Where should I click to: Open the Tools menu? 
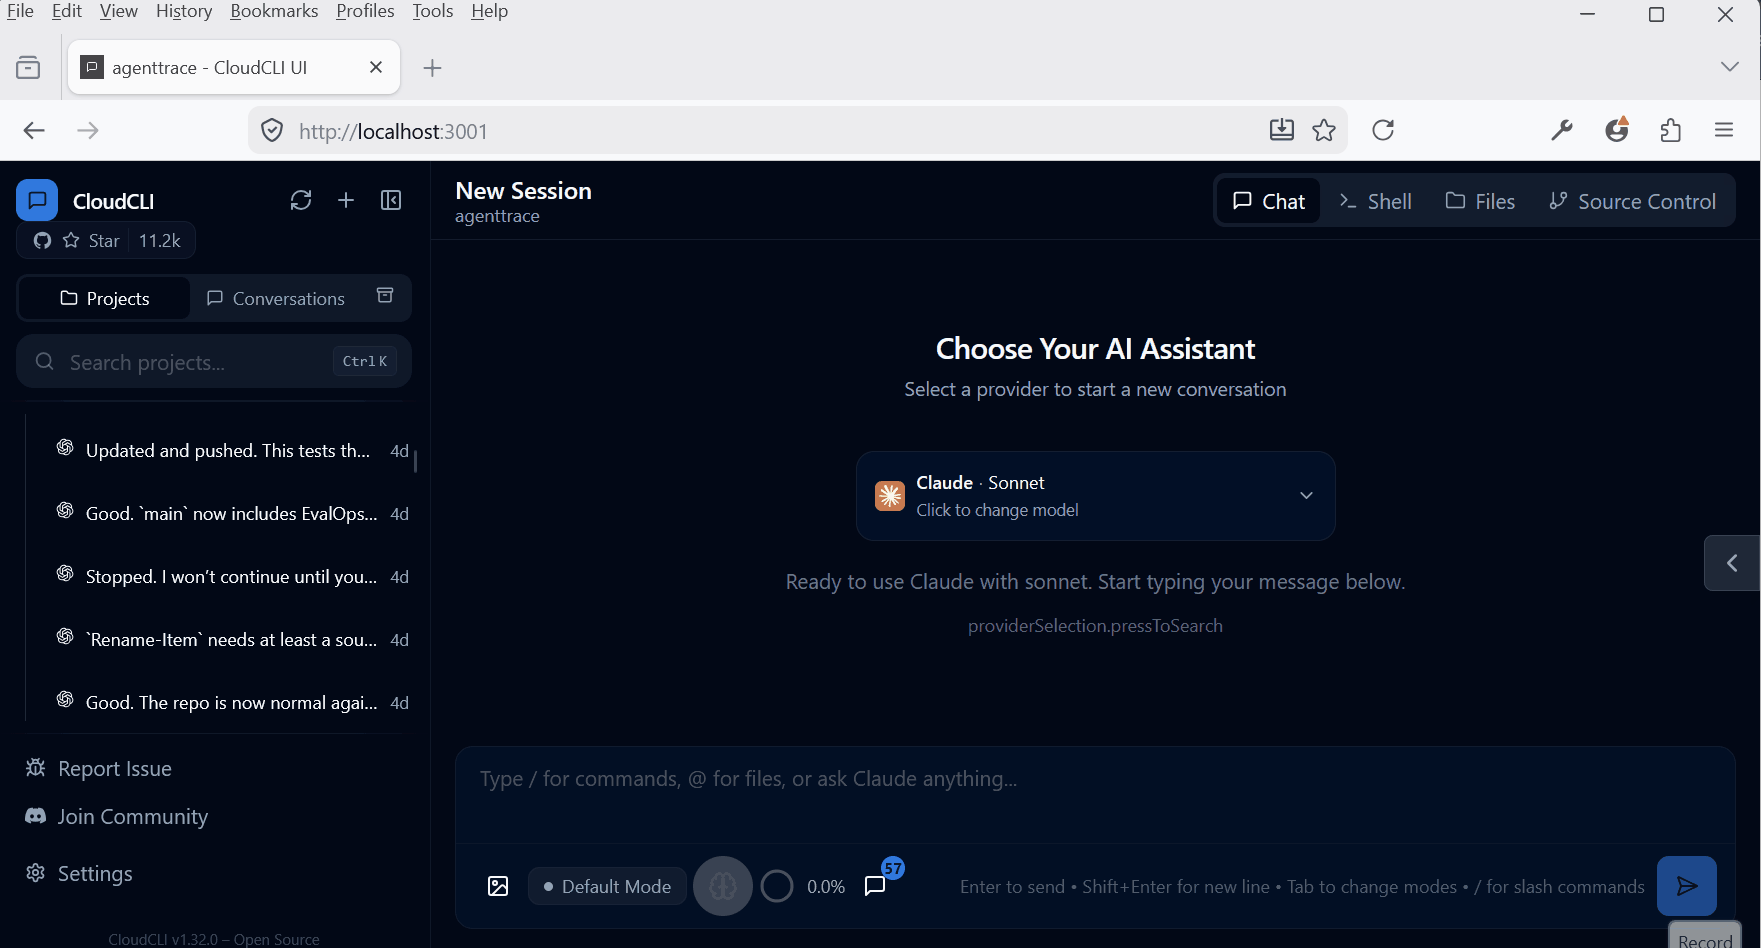pyautogui.click(x=433, y=11)
